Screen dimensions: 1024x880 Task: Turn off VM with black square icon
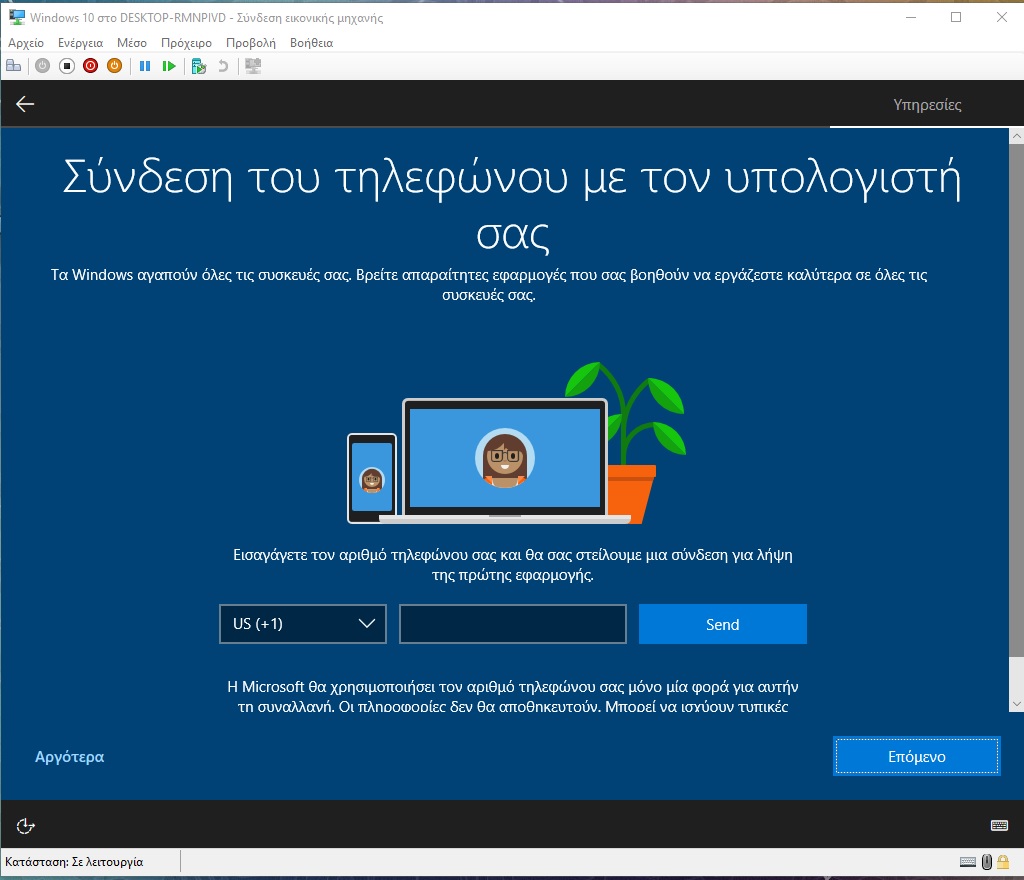click(x=67, y=66)
